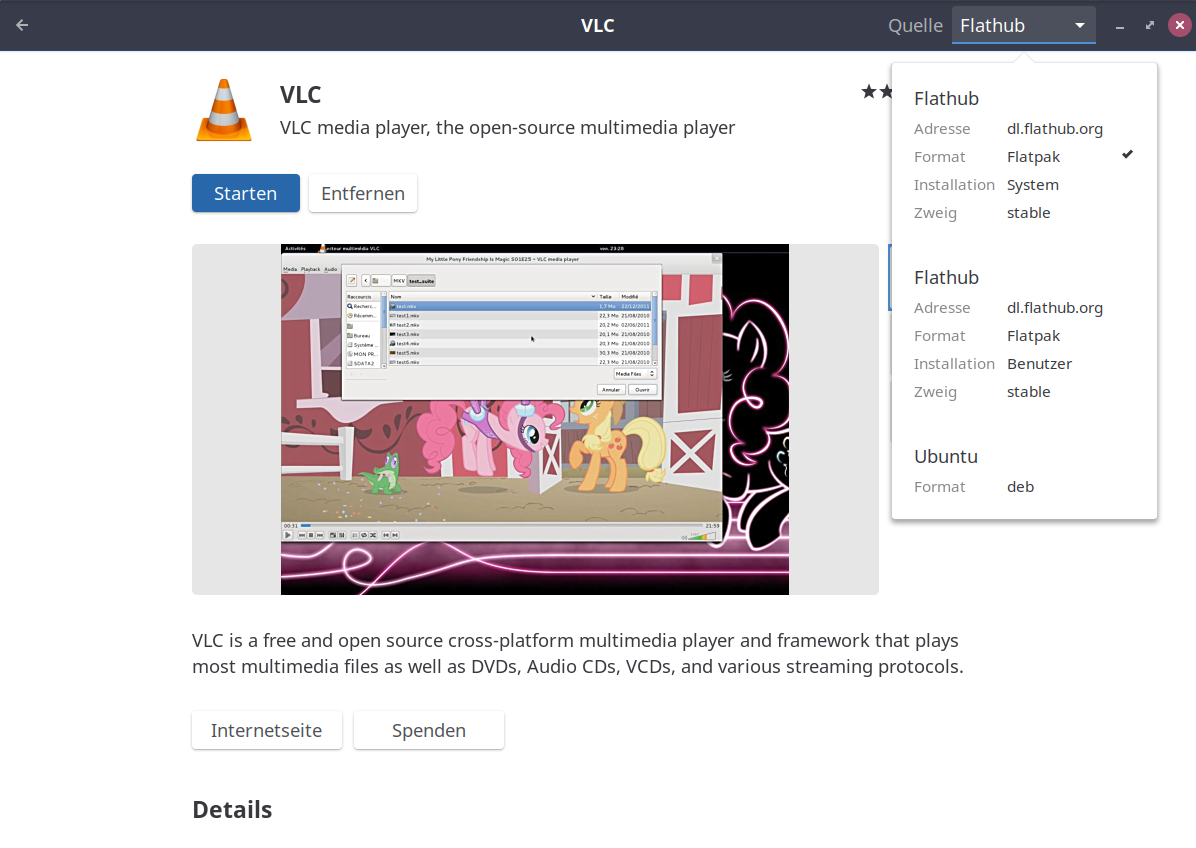Open the VLC screenshot thumbnail
Viewport: 1196px width, 848px height.
click(535, 419)
